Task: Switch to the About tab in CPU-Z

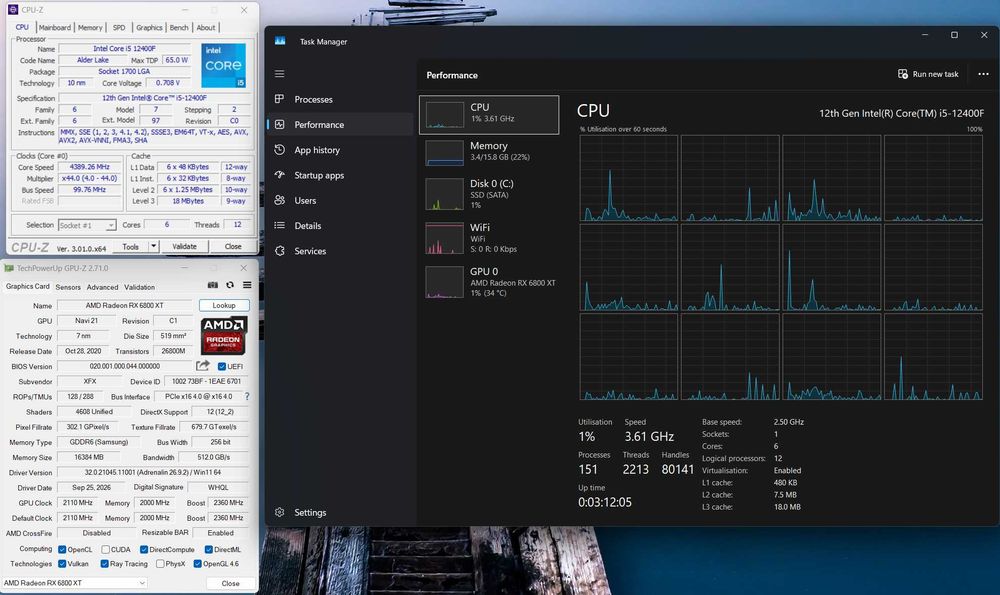Action: click(x=205, y=27)
